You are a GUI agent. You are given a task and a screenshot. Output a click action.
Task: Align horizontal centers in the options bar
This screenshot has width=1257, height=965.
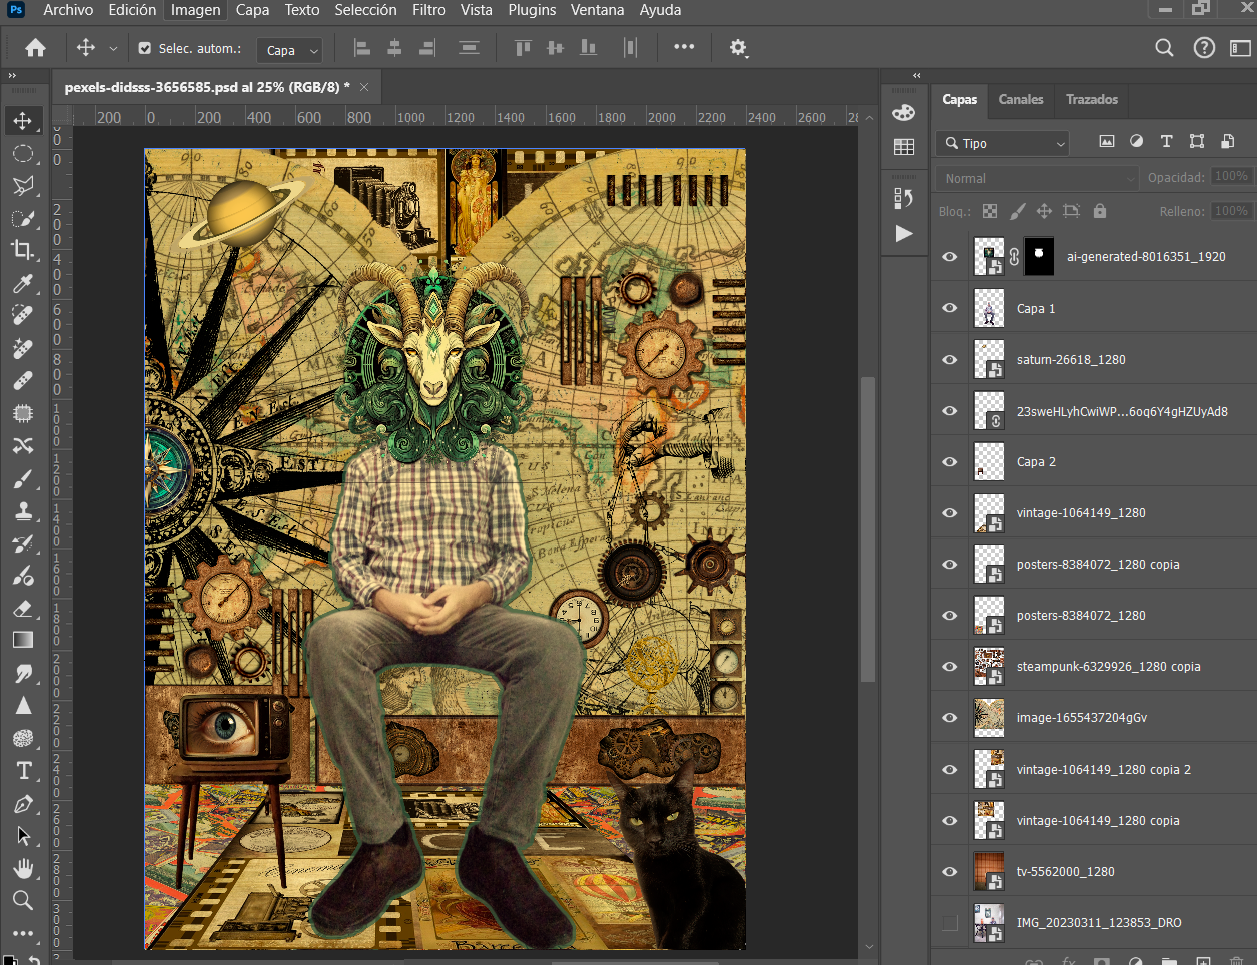394,48
